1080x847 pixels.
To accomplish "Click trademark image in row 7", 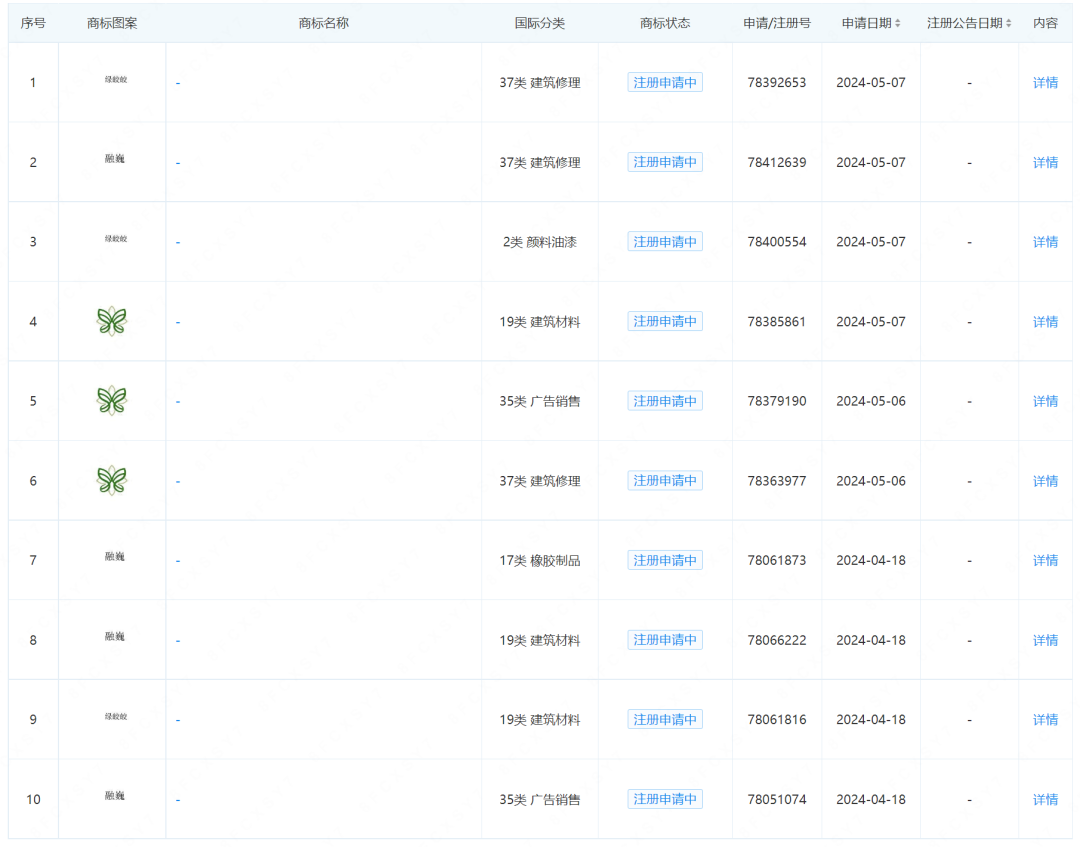I will (x=115, y=557).
